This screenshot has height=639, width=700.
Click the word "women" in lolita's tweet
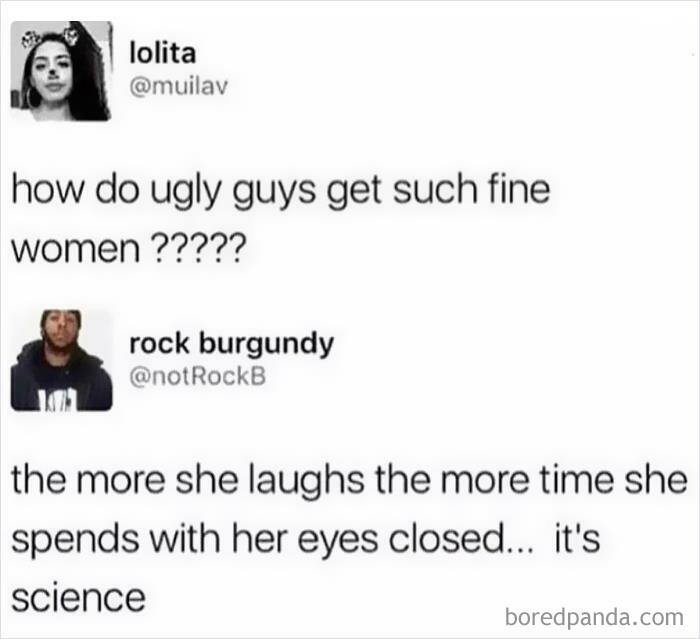pyautogui.click(x=75, y=250)
